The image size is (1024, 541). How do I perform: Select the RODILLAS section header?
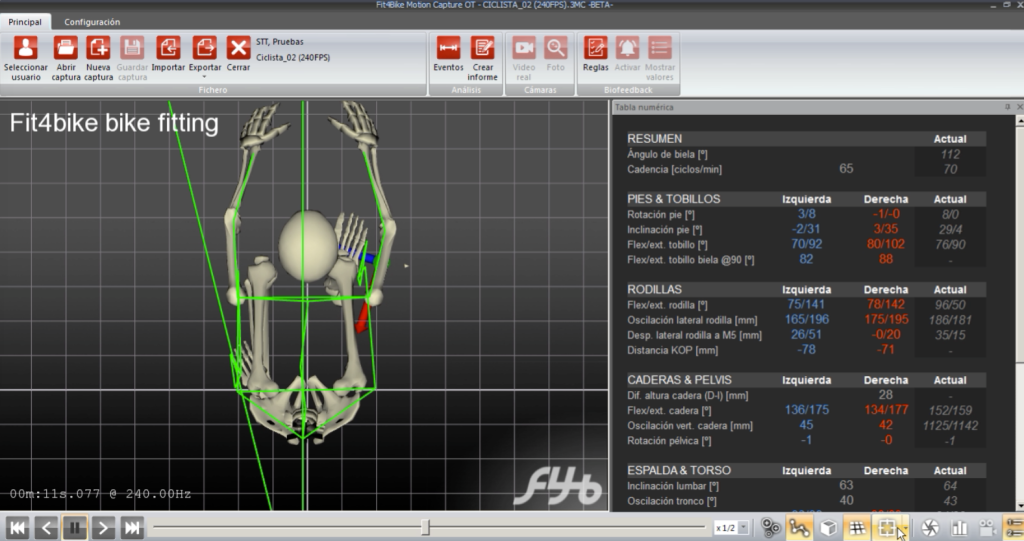point(654,289)
